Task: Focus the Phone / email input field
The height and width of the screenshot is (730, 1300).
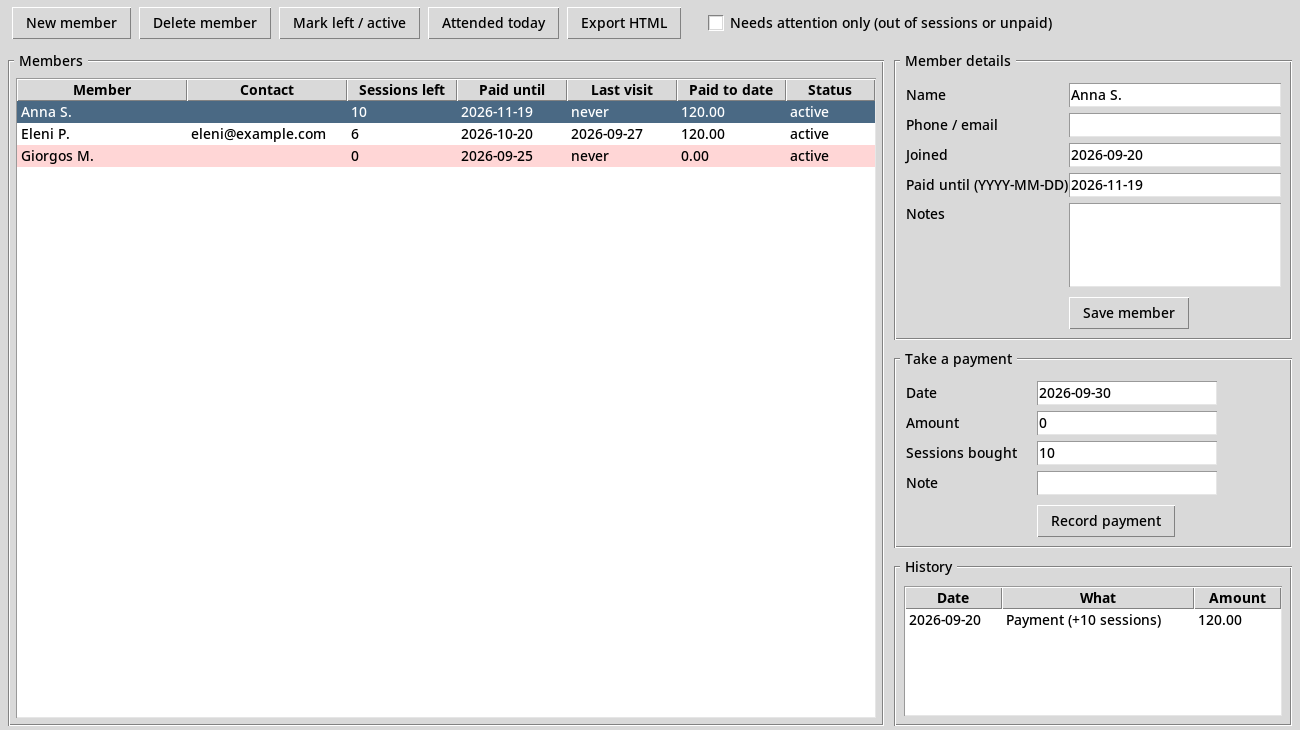Action: 1175,125
